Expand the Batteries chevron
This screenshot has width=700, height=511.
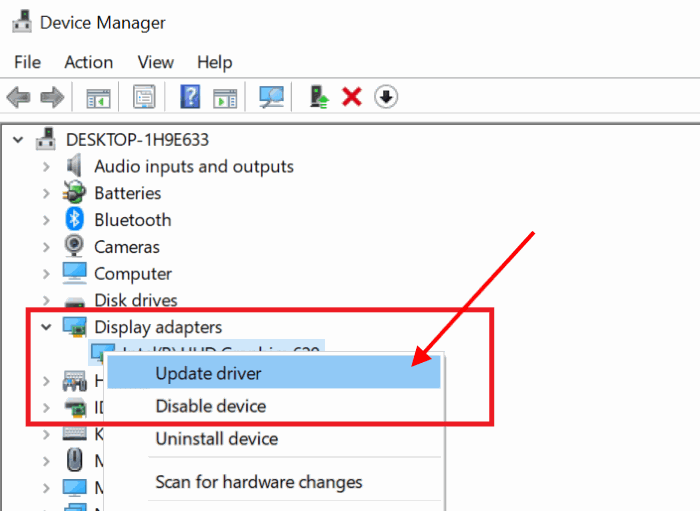(46, 193)
